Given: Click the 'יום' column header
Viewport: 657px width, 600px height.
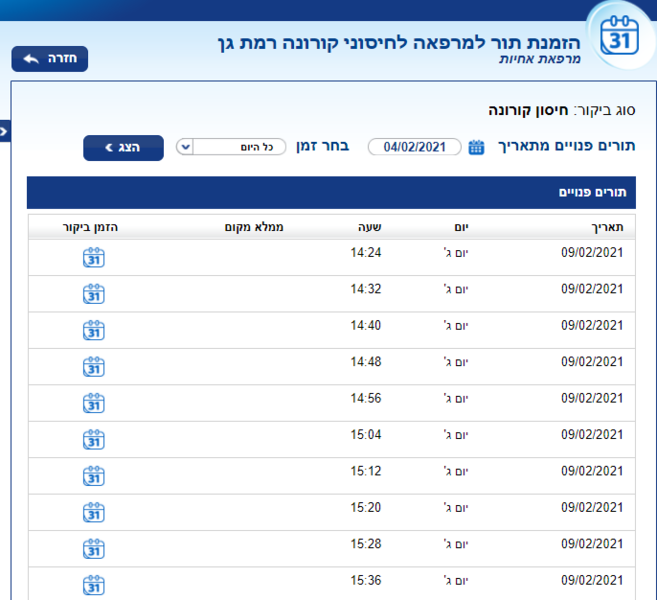Looking at the screenshot, I should (461, 227).
